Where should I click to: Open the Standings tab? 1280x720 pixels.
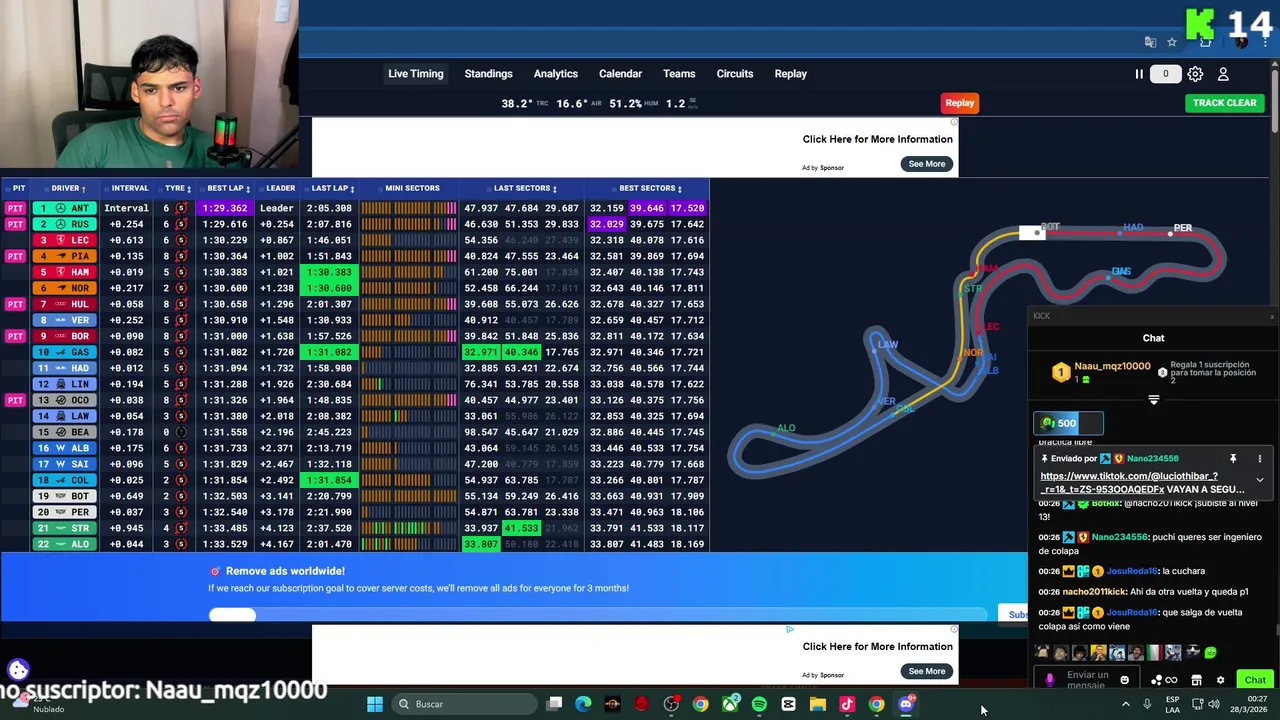488,74
